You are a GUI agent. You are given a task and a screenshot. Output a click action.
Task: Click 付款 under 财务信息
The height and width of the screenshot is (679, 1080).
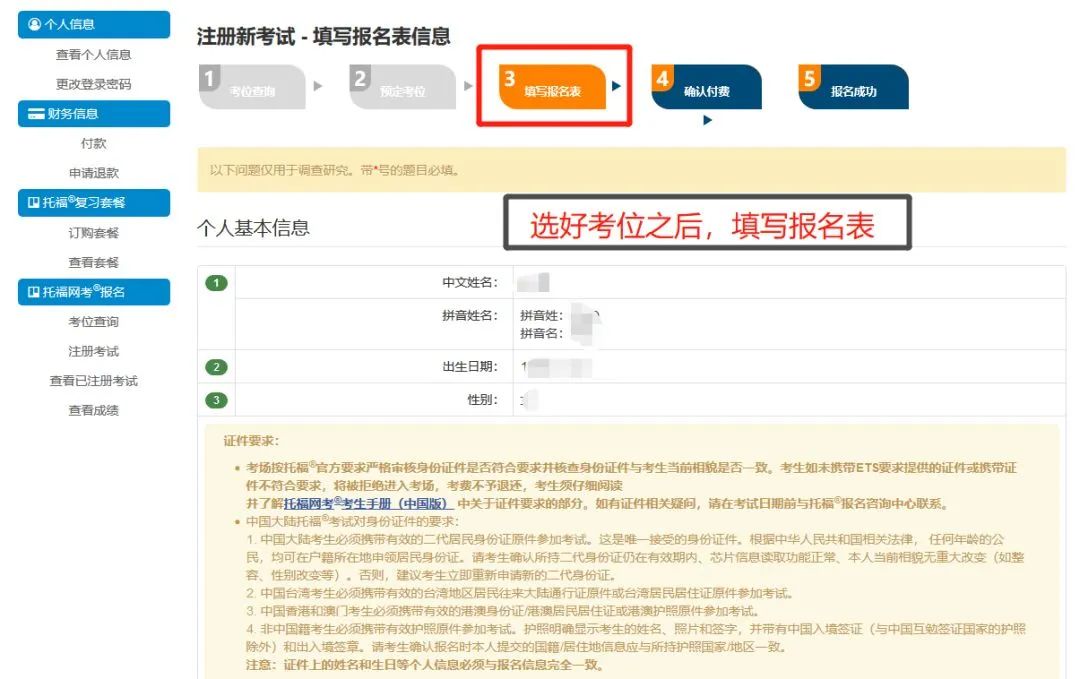click(96, 143)
